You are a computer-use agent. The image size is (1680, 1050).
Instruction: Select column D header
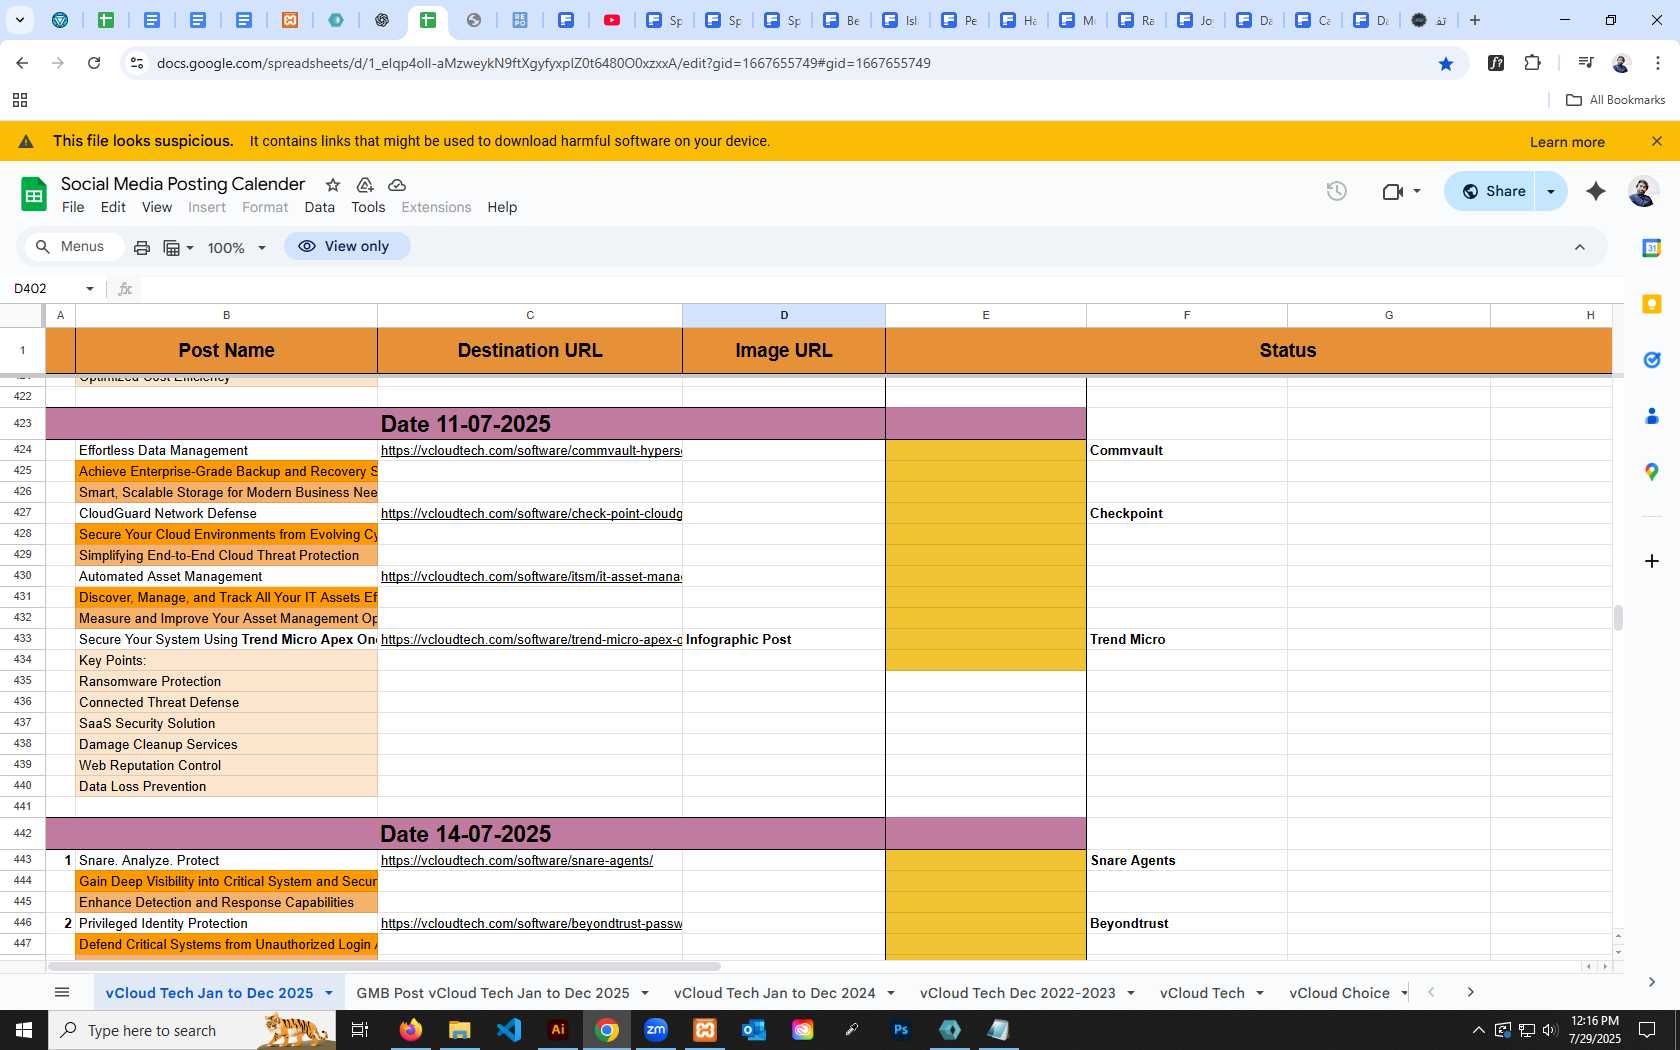coord(784,315)
